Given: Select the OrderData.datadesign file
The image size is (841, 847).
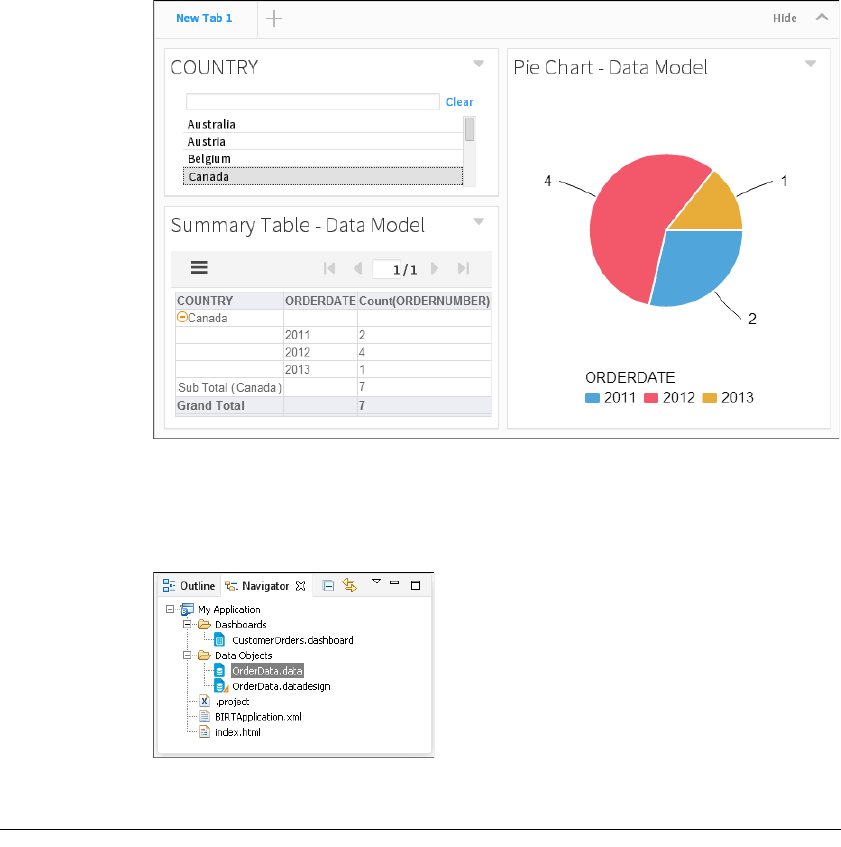Looking at the screenshot, I should pyautogui.click(x=281, y=687).
